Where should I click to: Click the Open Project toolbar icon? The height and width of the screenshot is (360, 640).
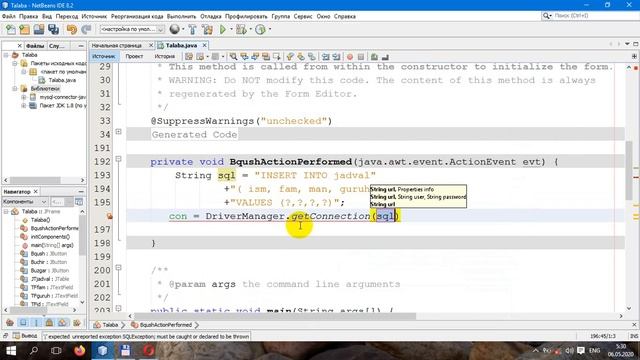click(39, 29)
